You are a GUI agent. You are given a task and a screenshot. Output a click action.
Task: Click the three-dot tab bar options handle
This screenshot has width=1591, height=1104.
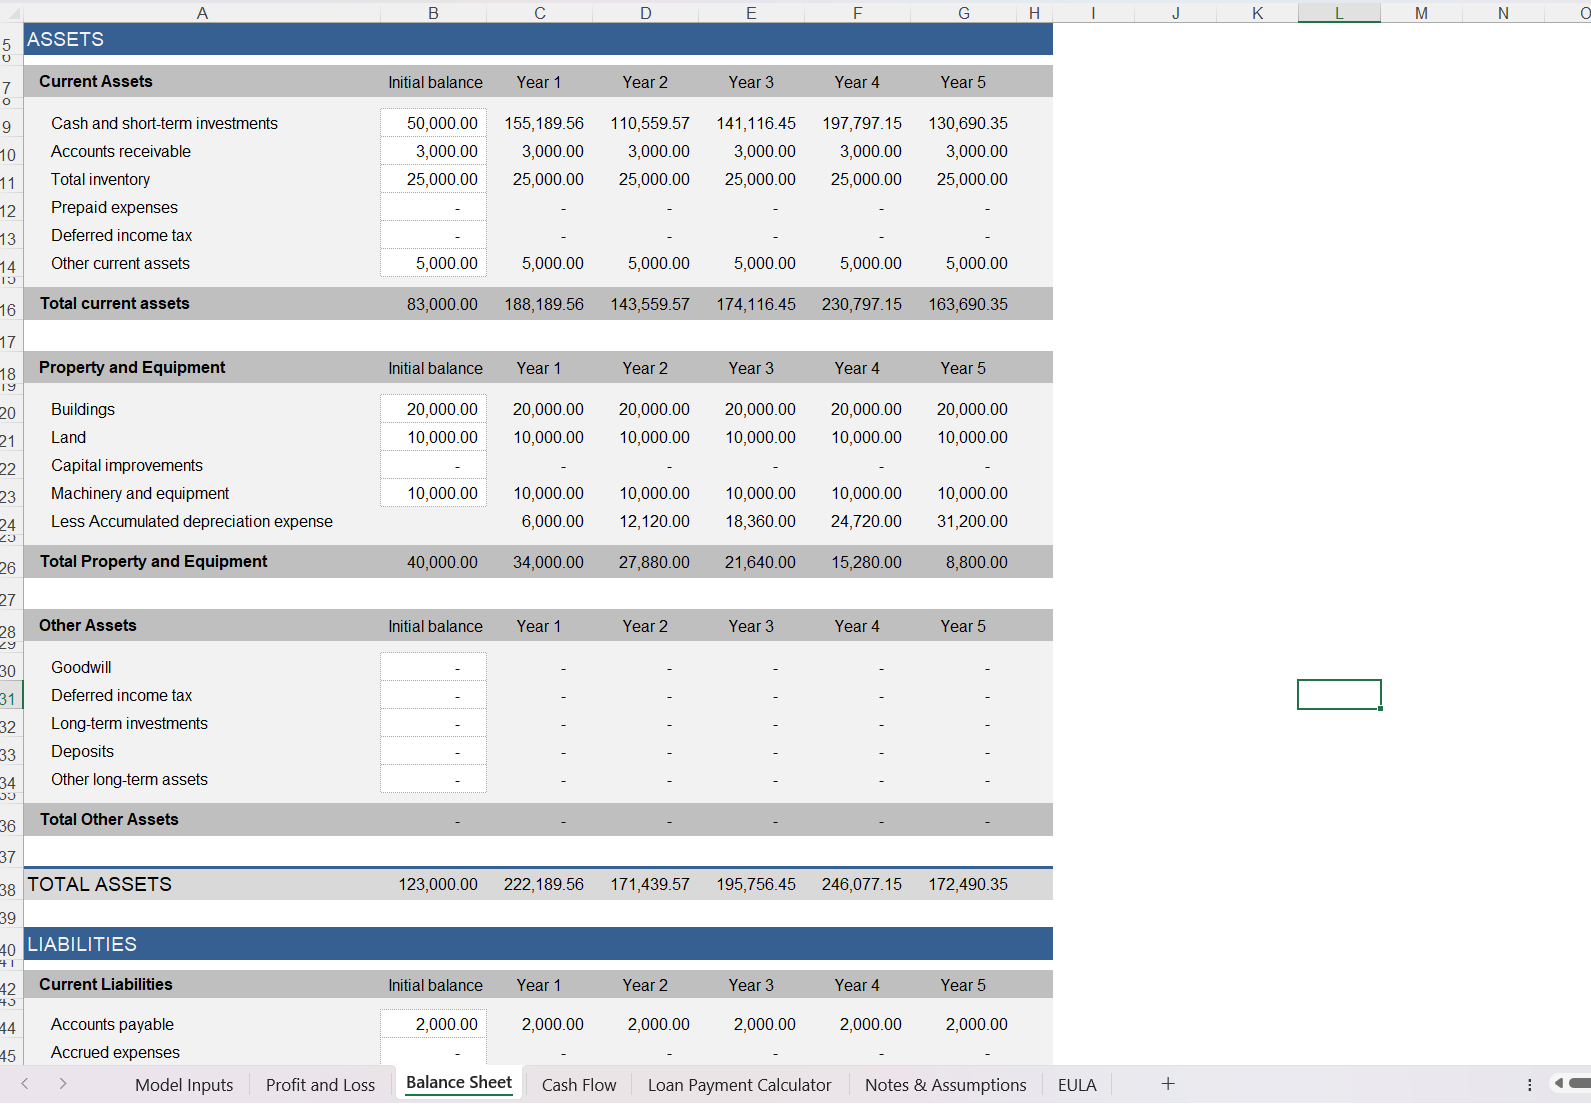1529,1084
